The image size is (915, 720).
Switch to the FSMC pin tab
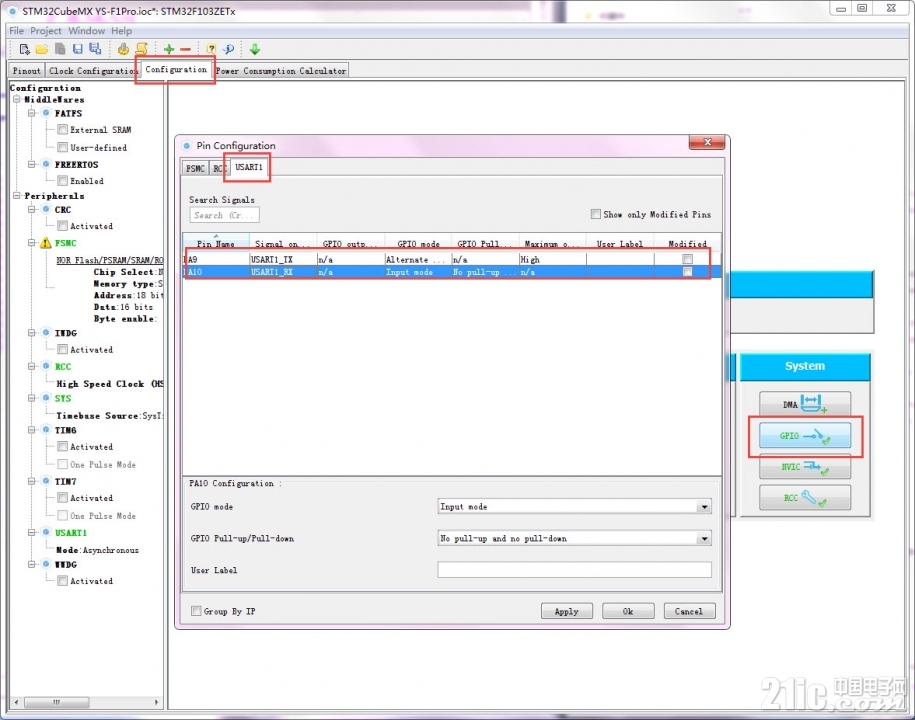pos(195,169)
